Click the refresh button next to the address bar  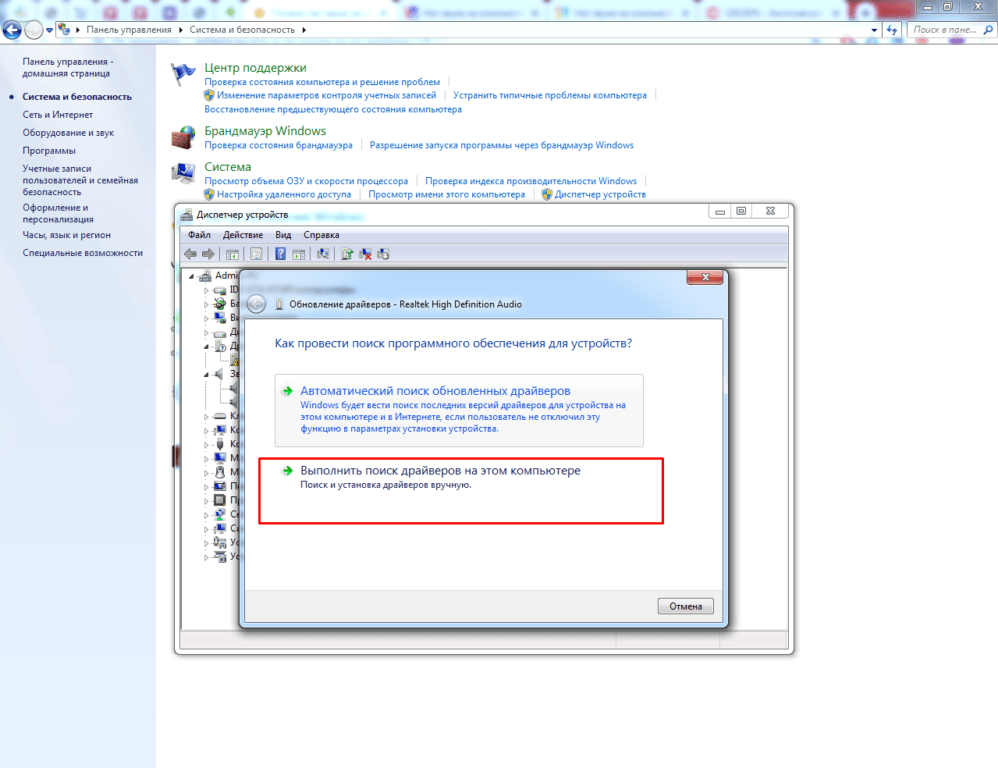tap(892, 30)
